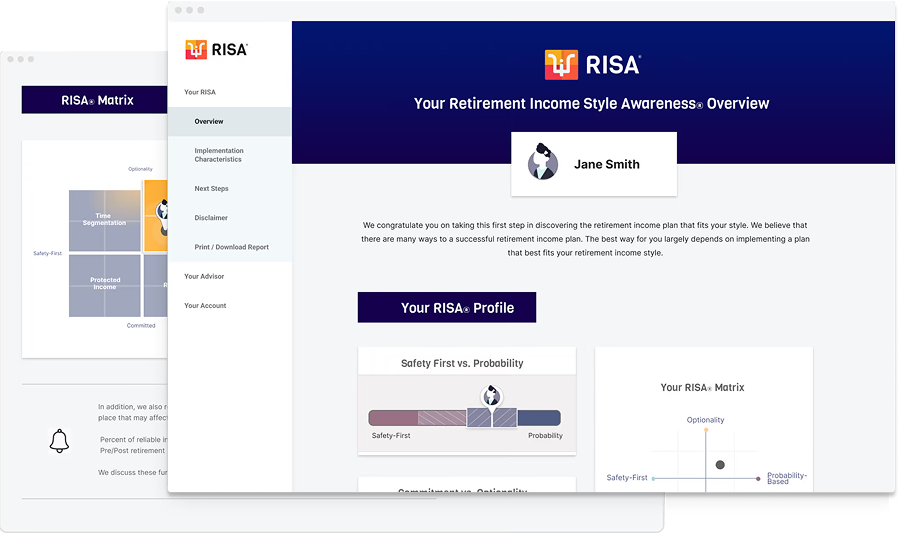Click the notification bell icon
This screenshot has width=899, height=534.
coord(59,440)
